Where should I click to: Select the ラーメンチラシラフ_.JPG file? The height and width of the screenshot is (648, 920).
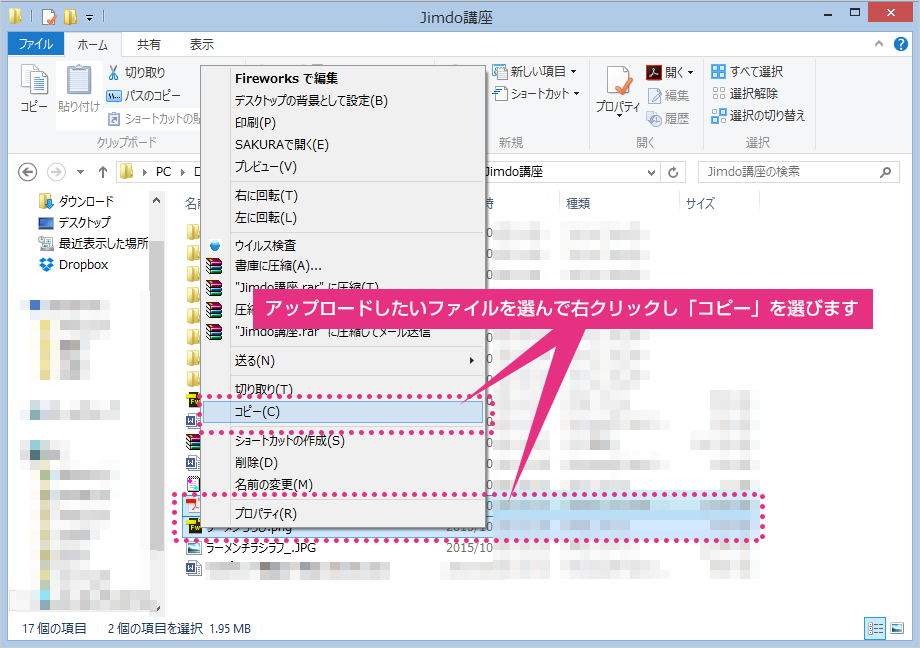(x=261, y=548)
